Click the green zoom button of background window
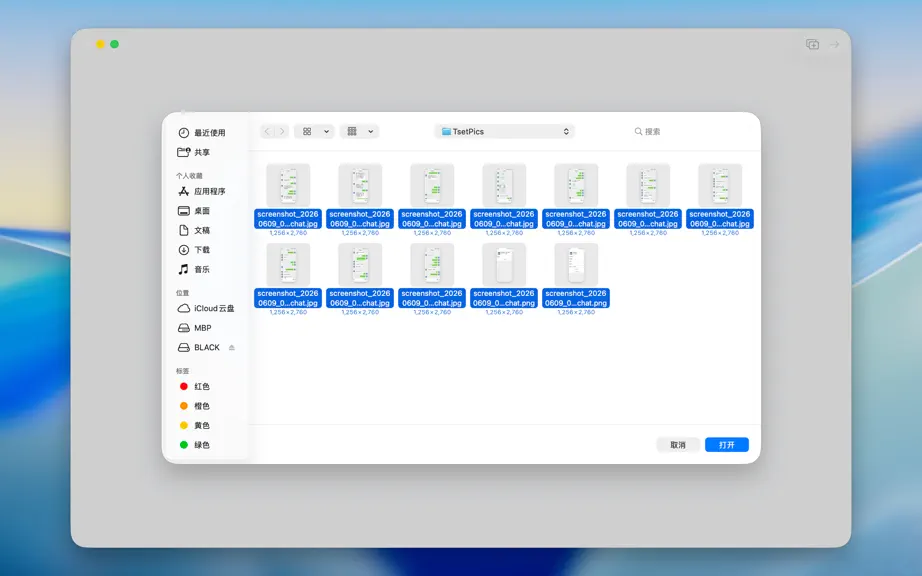Viewport: 922px width, 576px height. (115, 44)
